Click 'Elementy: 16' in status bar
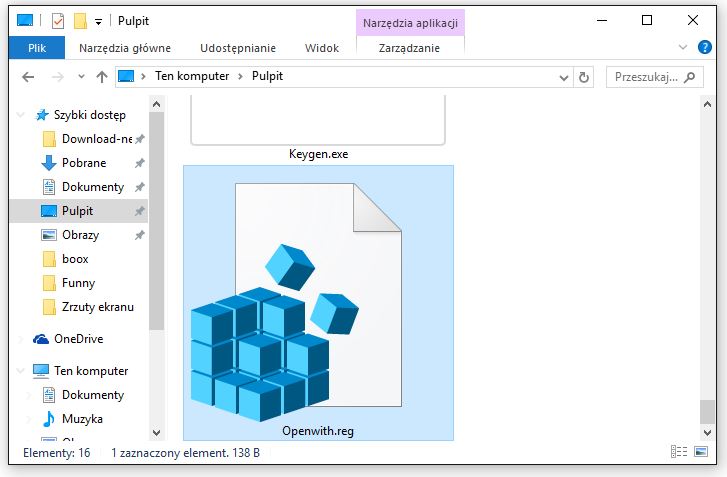 [57, 453]
